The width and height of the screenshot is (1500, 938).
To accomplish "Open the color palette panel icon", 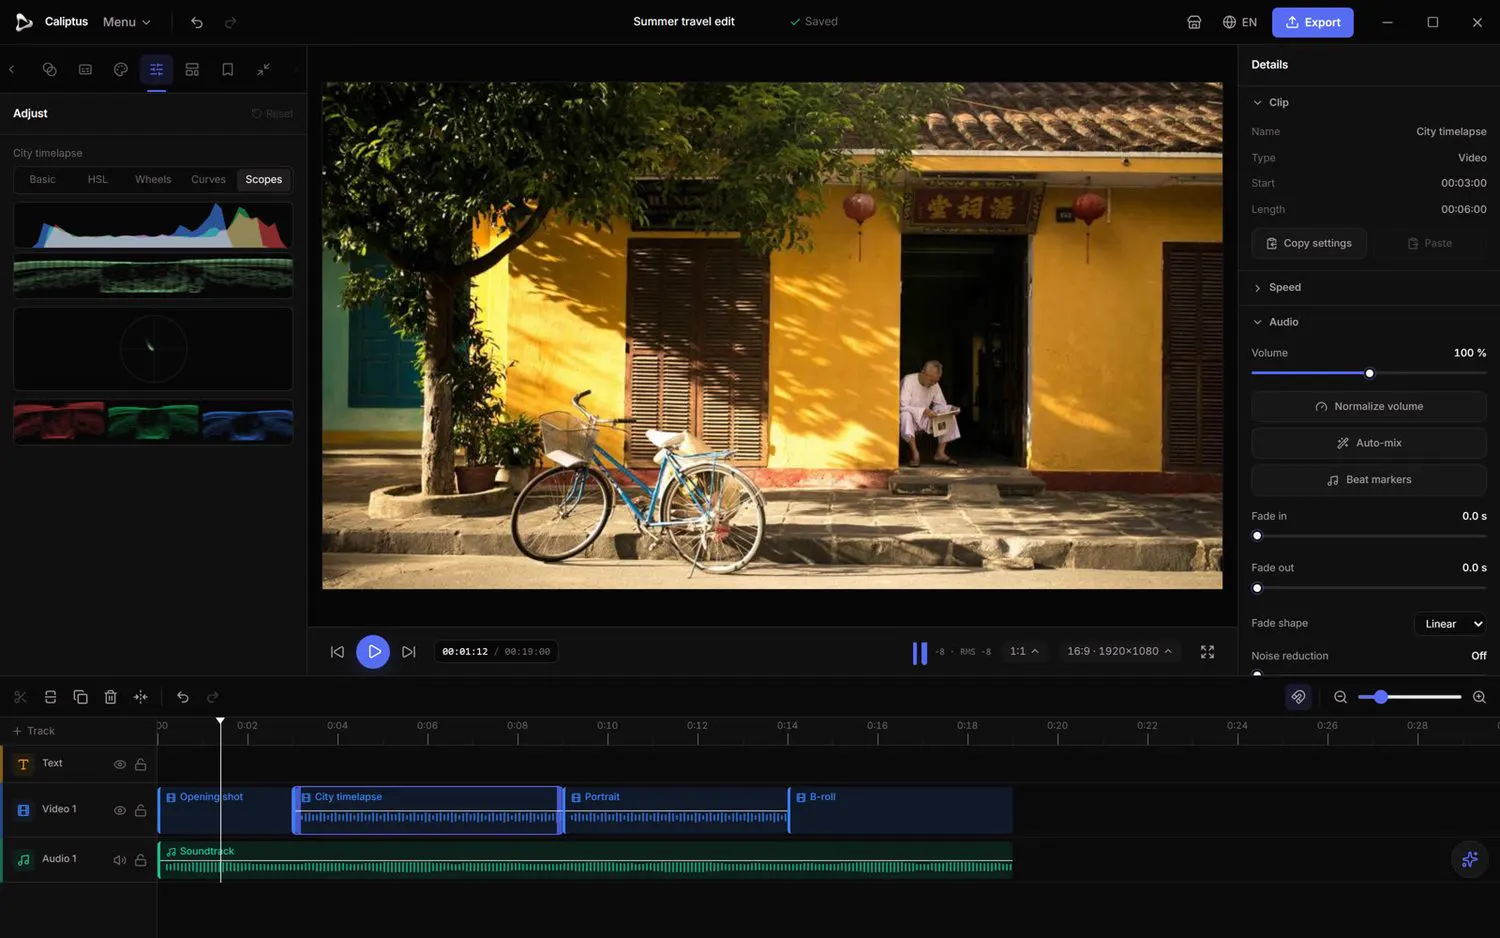I will (121, 69).
